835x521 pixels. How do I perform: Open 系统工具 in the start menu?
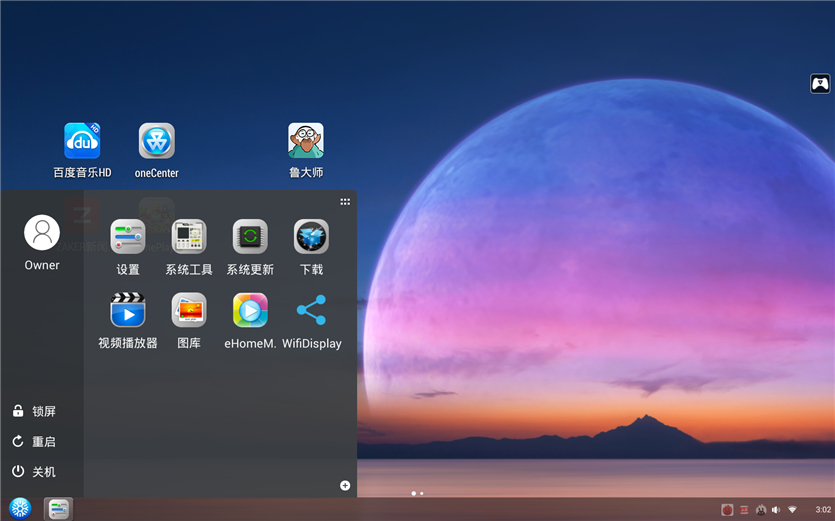[189, 237]
